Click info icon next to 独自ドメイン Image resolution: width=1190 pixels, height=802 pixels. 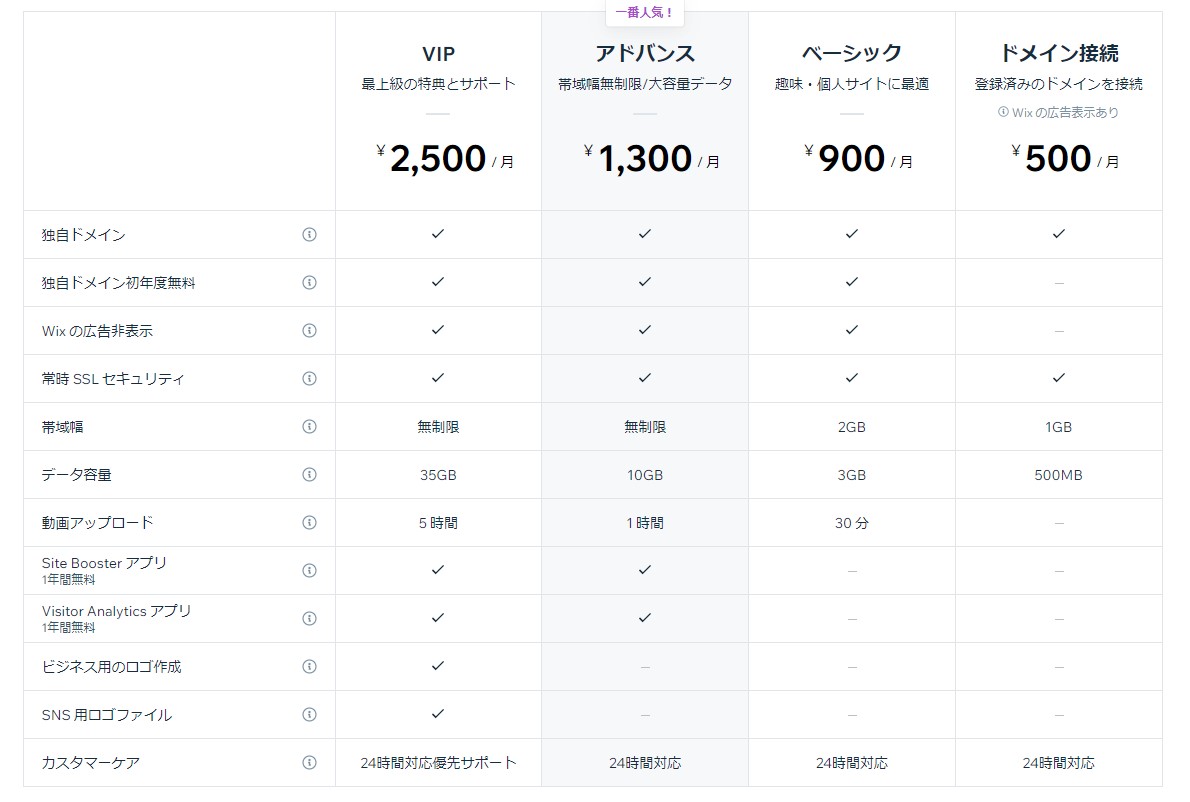[309, 235]
